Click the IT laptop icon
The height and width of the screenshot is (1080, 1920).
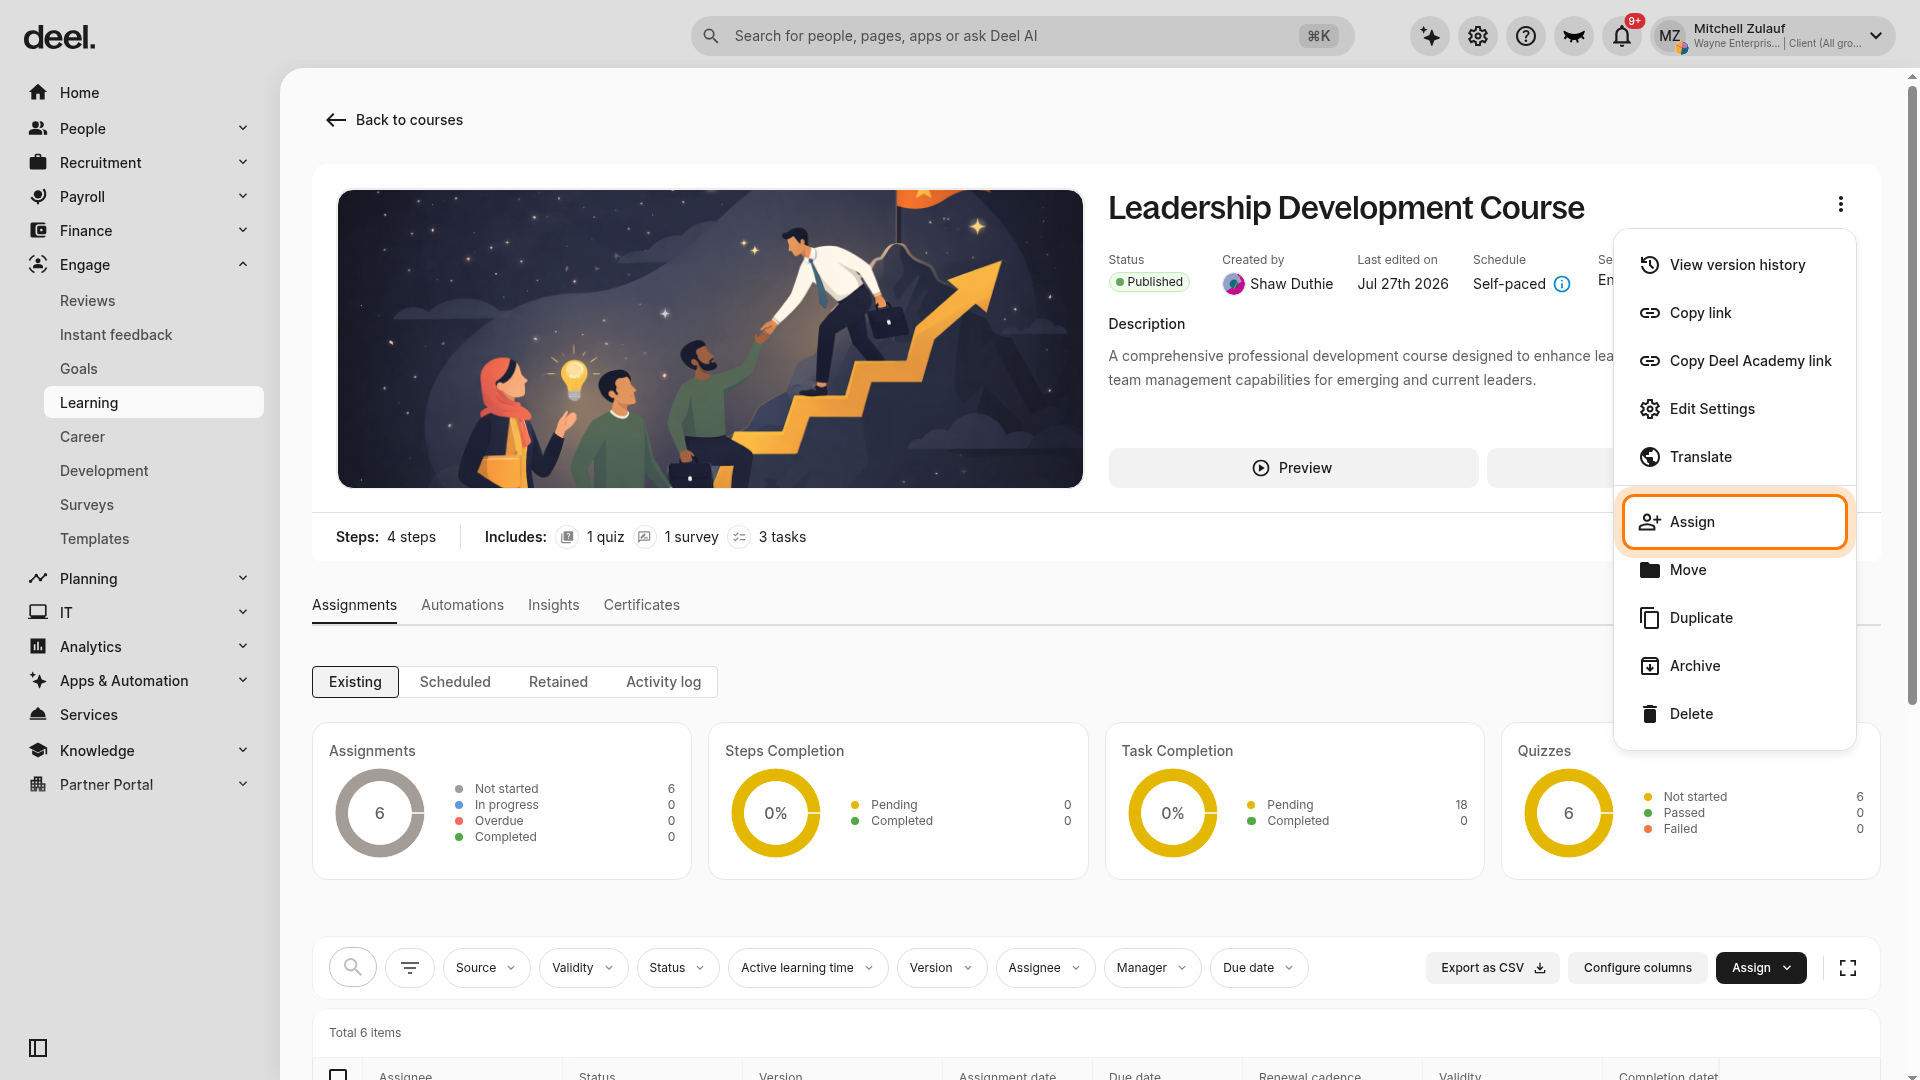(x=38, y=612)
